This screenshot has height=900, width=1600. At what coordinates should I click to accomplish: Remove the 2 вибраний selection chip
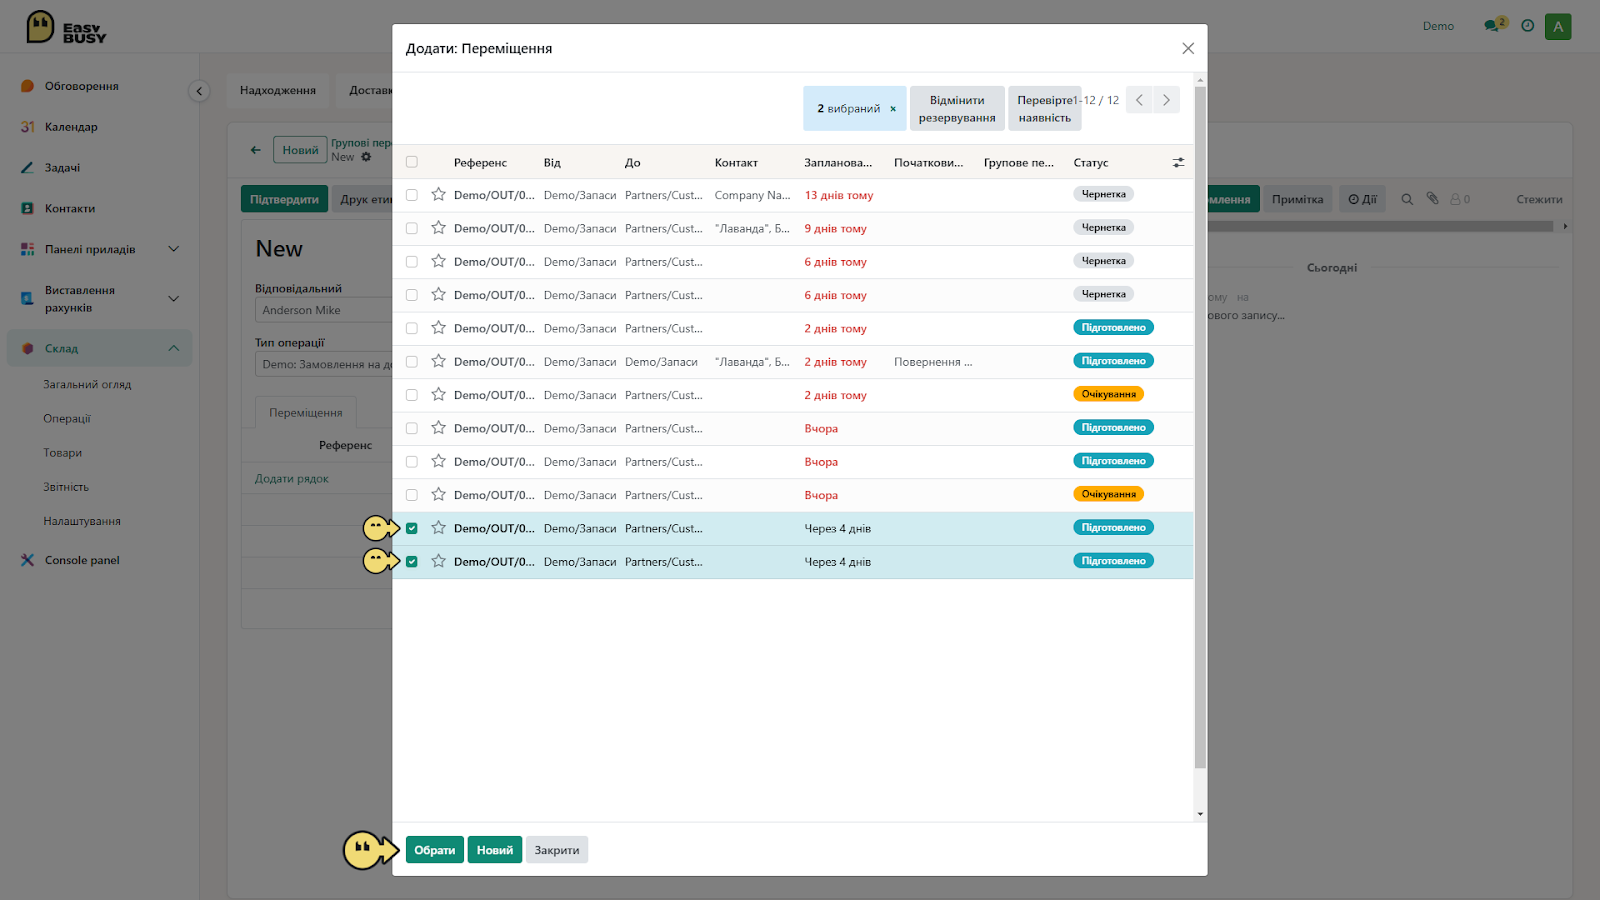[x=893, y=109]
